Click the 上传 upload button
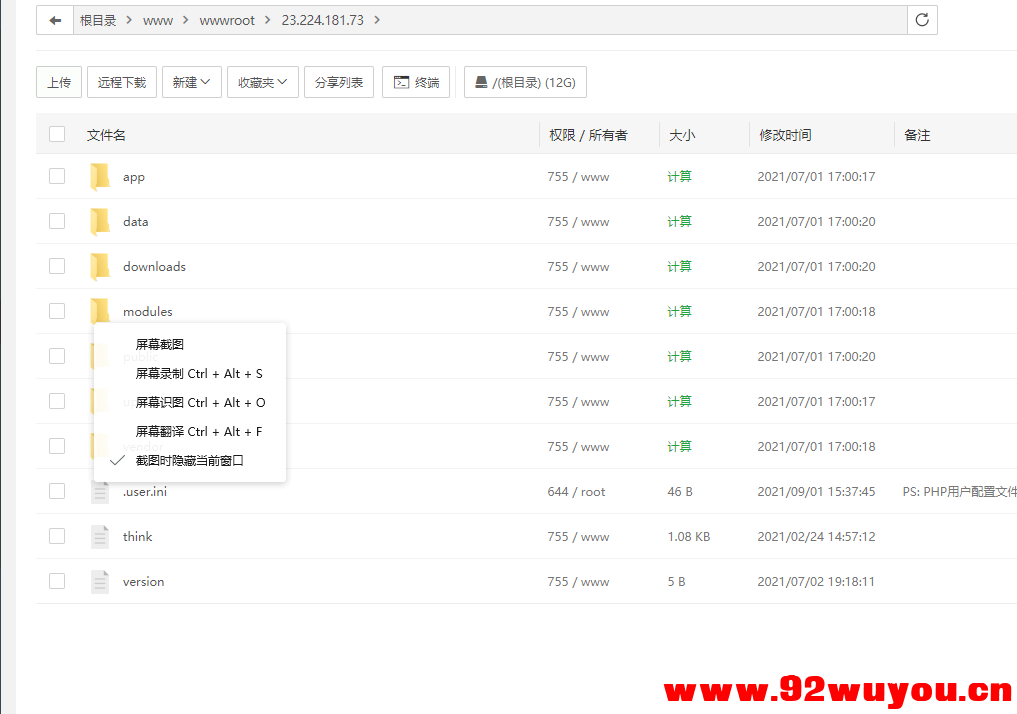 tap(58, 81)
